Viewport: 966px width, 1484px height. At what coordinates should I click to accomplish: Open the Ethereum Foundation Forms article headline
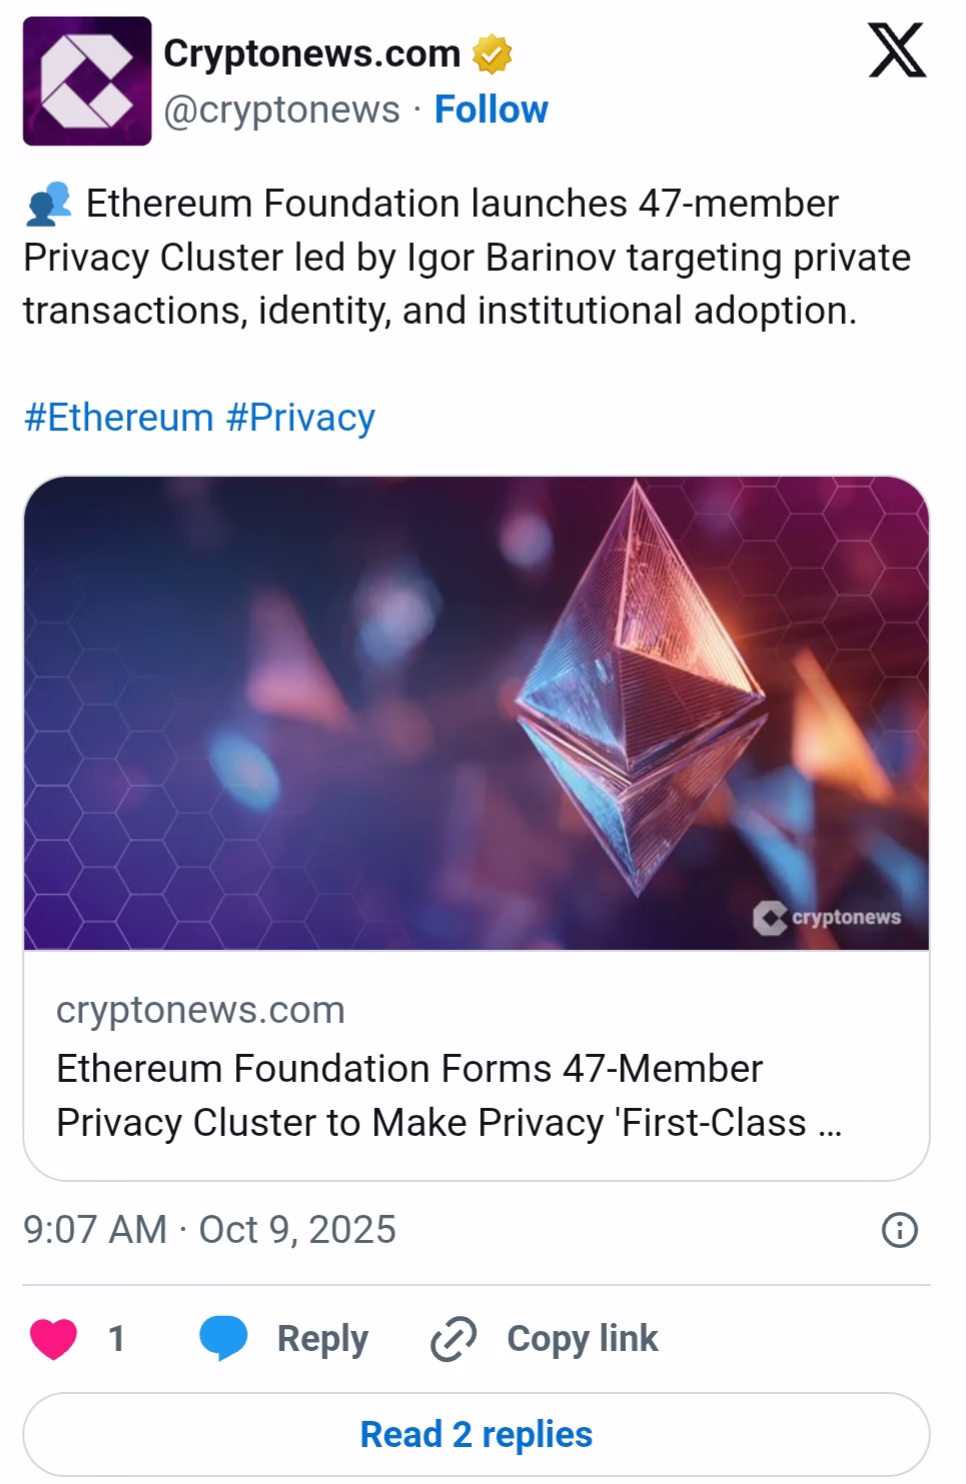[x=448, y=1095]
